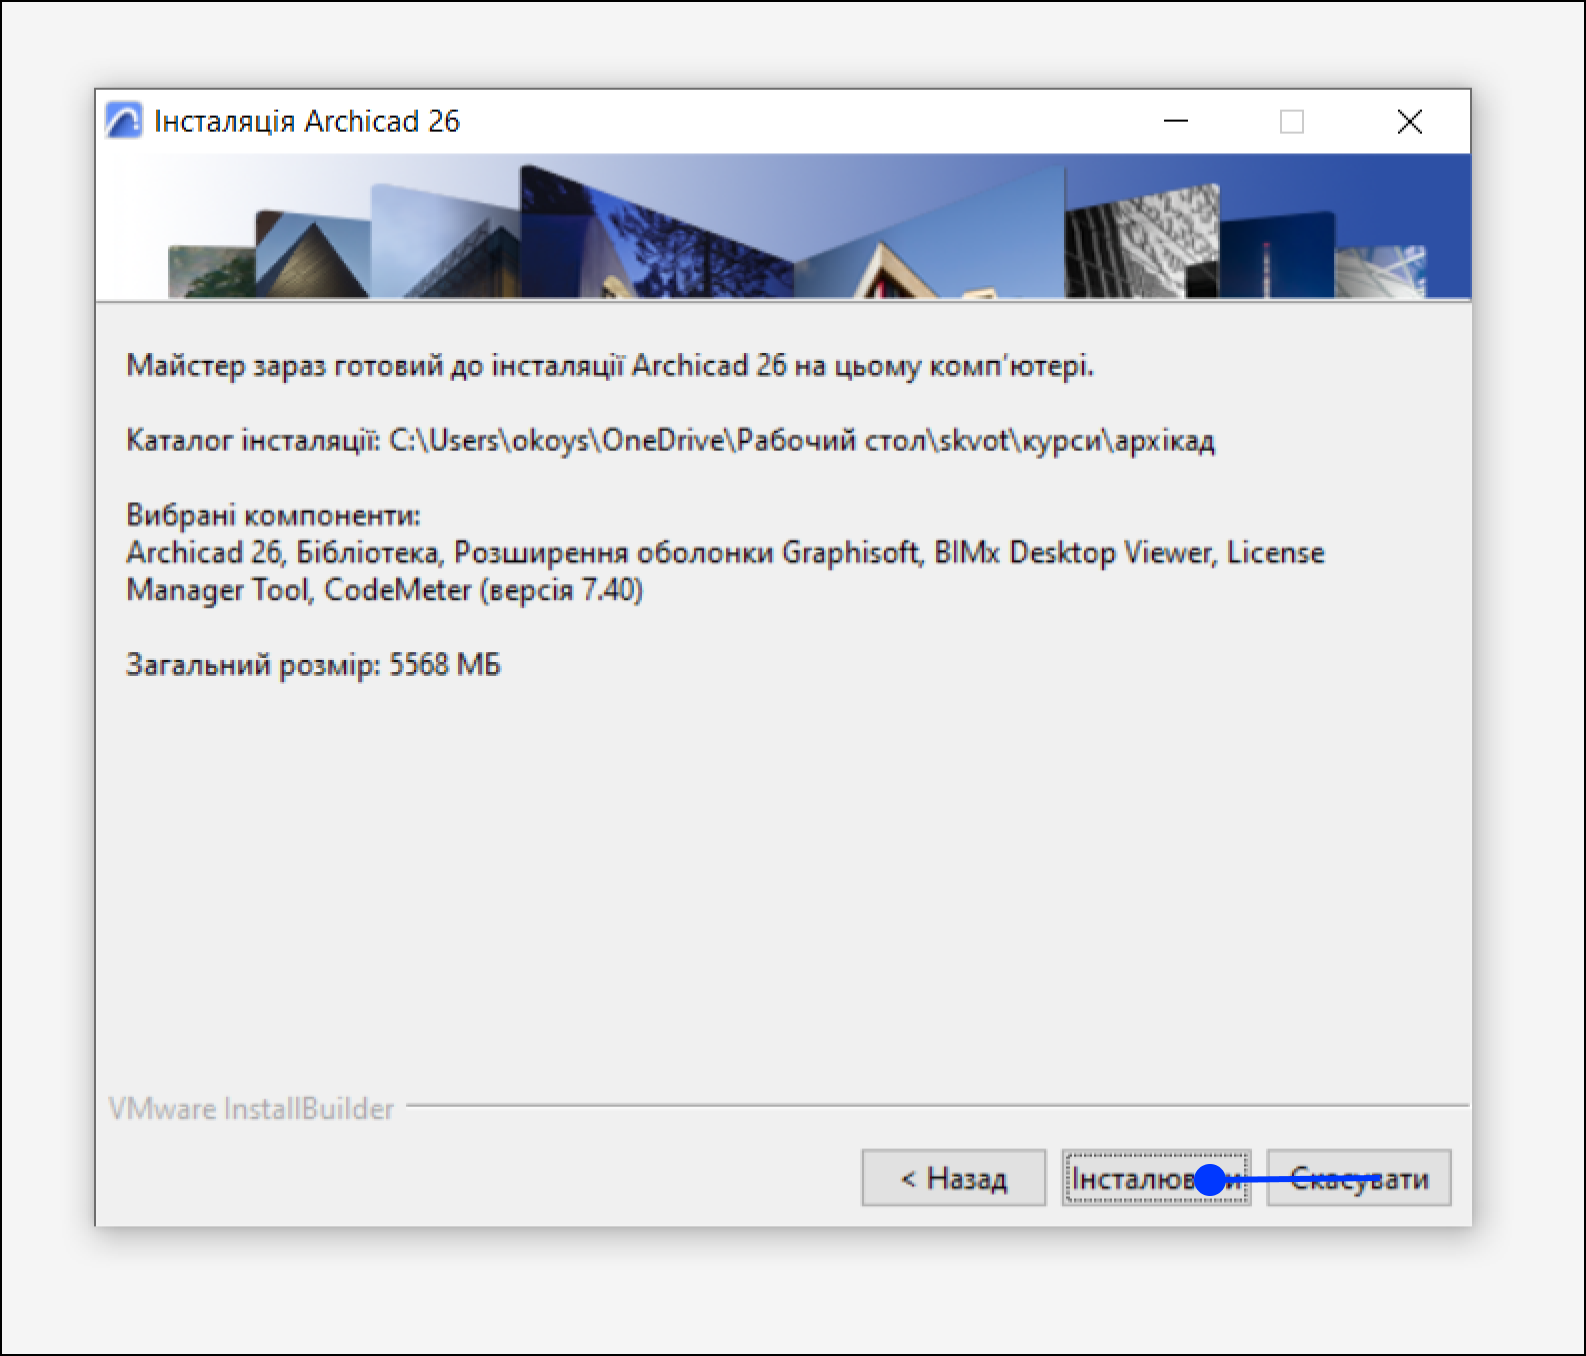Viewport: 1586px width, 1356px height.
Task: Minimize the Archicad 26 installer window
Action: pyautogui.click(x=1176, y=121)
